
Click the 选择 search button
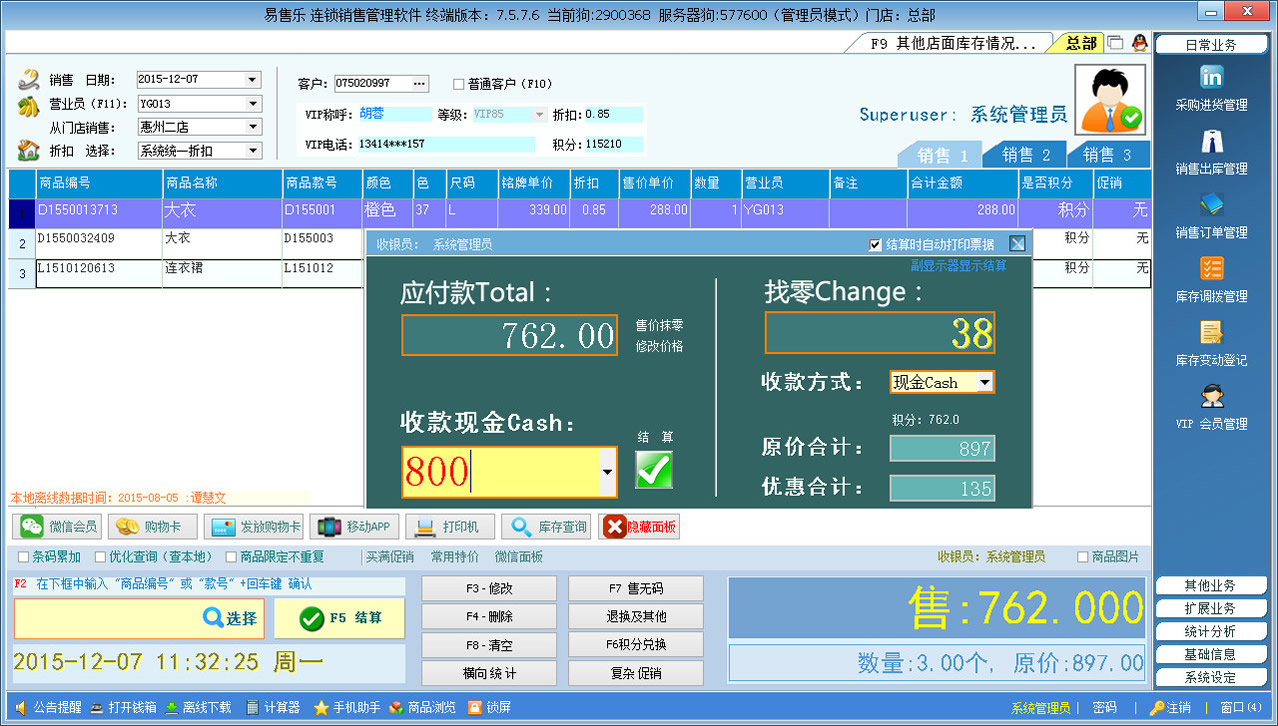point(230,618)
